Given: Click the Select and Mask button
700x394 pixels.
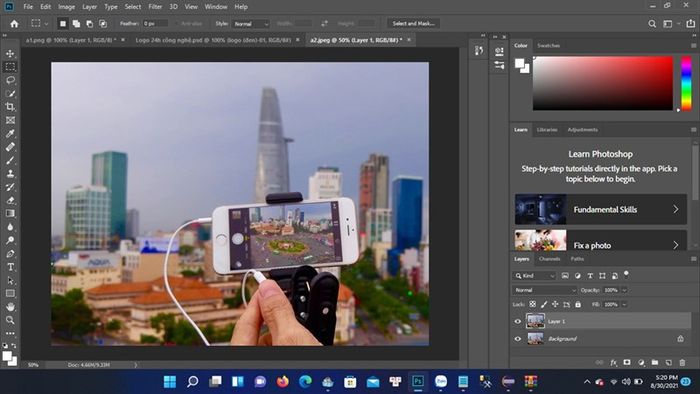Looking at the screenshot, I should tap(413, 24).
